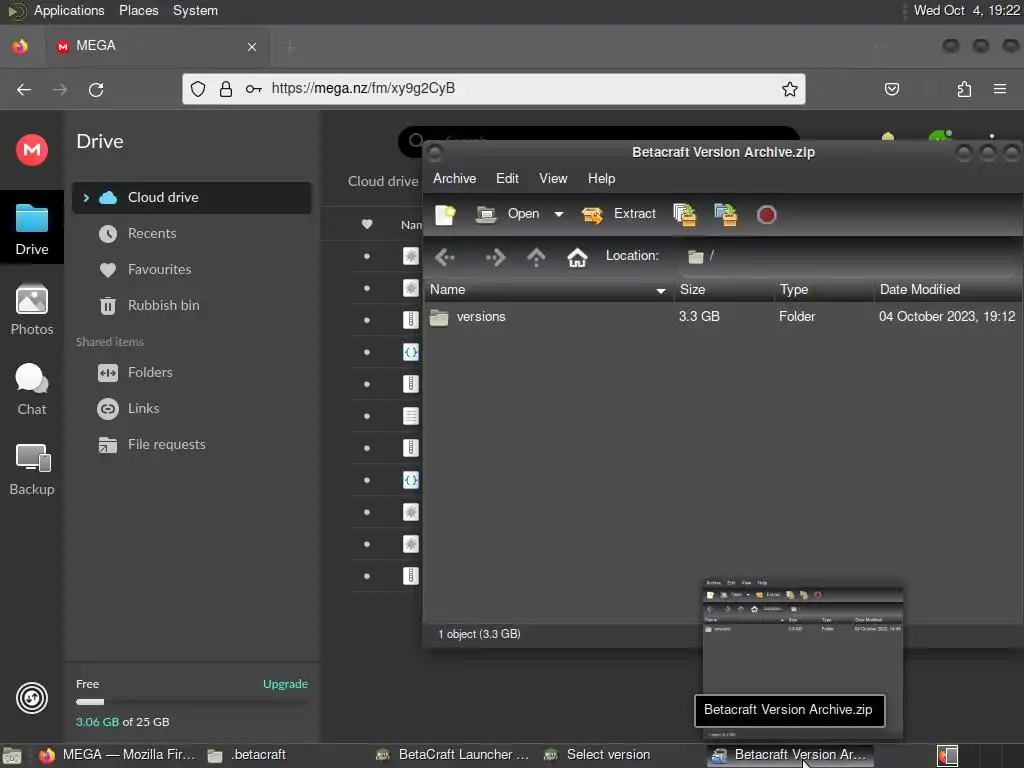Viewport: 1024px width, 768px height.
Task: Click the 3.3 GB size cell
Action: tap(699, 317)
